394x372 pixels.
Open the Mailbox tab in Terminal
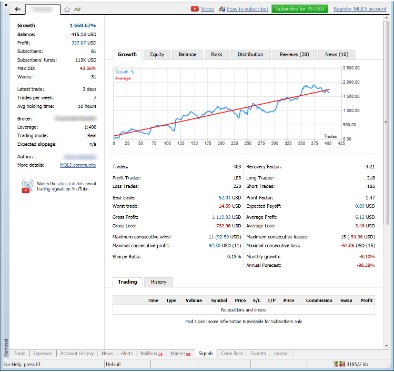point(151,353)
